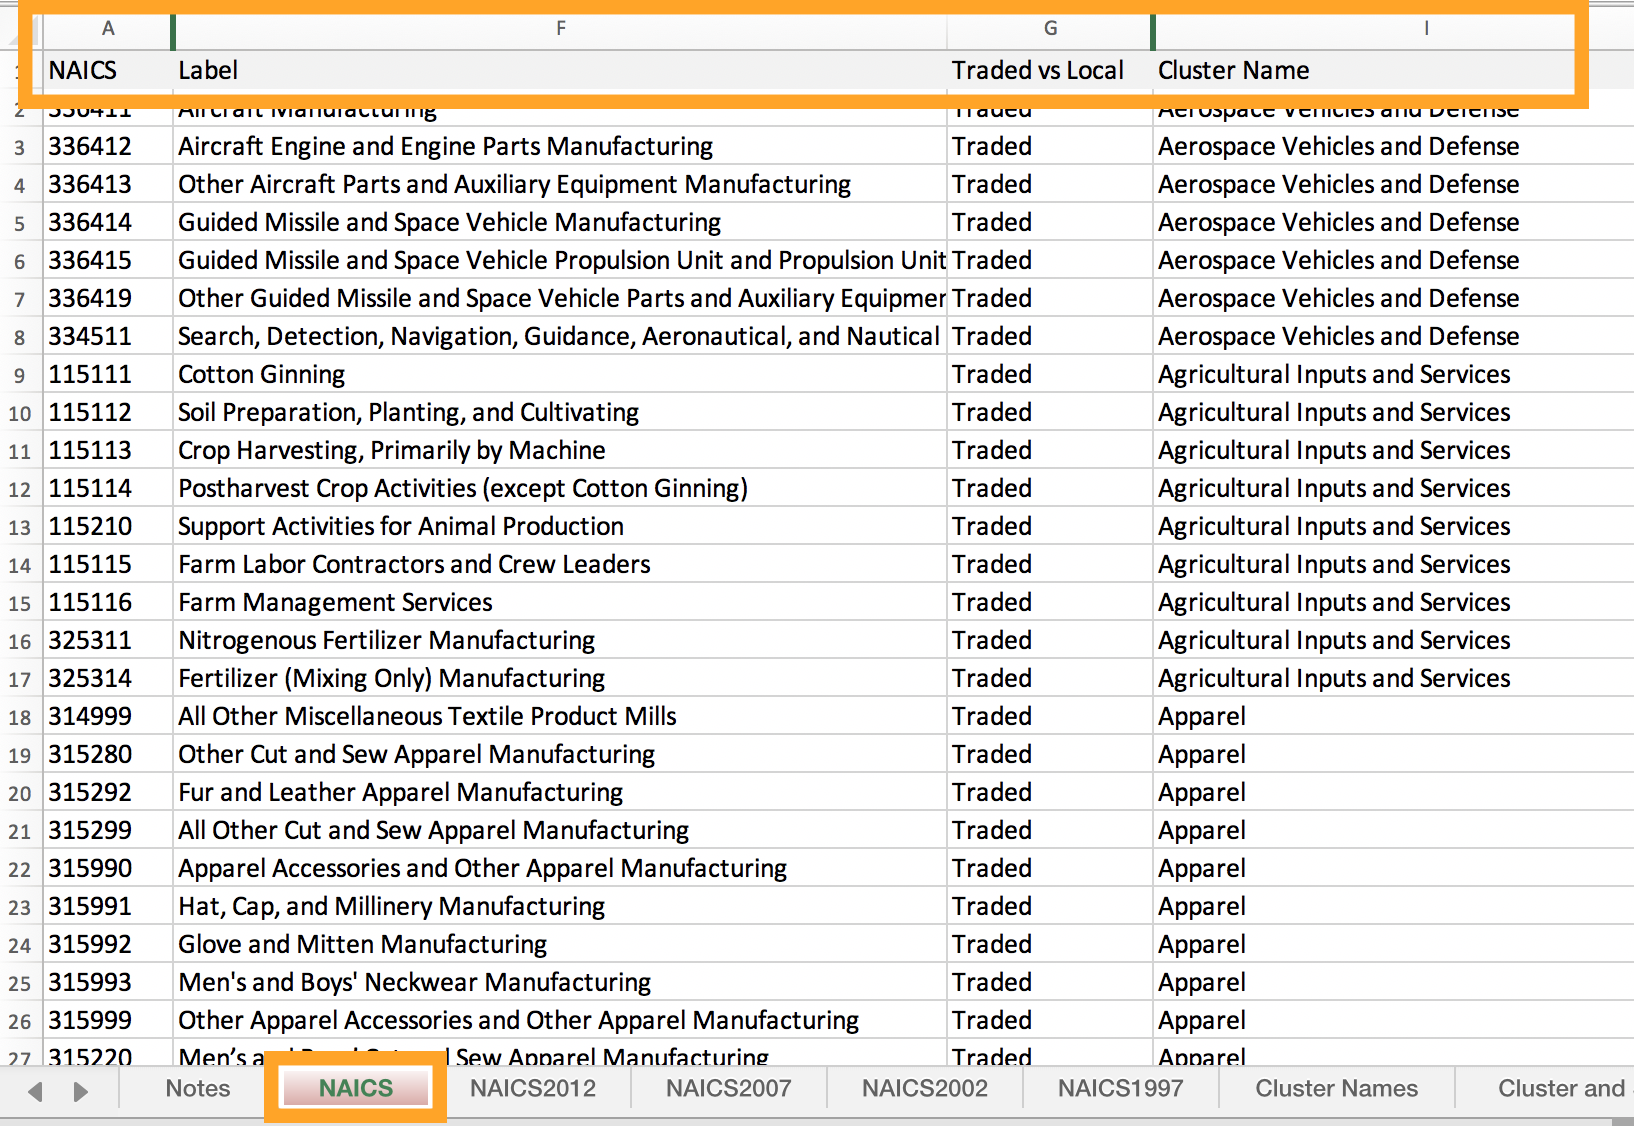Click Other Cut and Sew Apparel Manufacturing cell
This screenshot has height=1126, width=1634.
click(x=561, y=754)
